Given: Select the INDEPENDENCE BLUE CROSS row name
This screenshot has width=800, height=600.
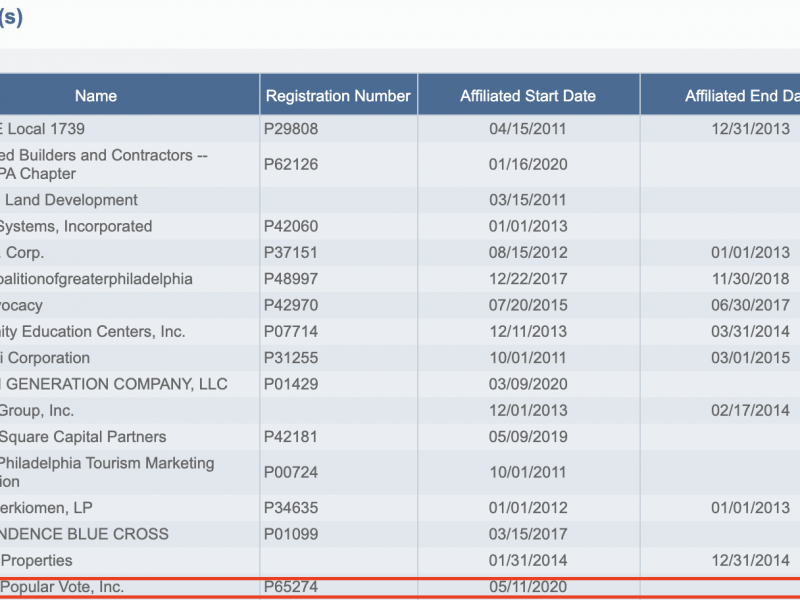Looking at the screenshot, I should (84, 534).
